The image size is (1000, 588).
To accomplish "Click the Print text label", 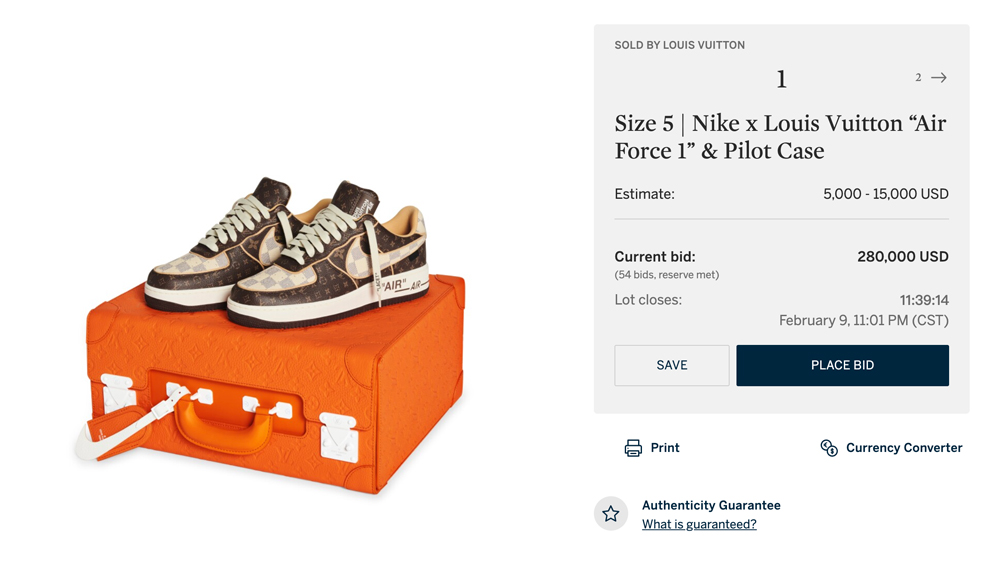I will coord(665,448).
